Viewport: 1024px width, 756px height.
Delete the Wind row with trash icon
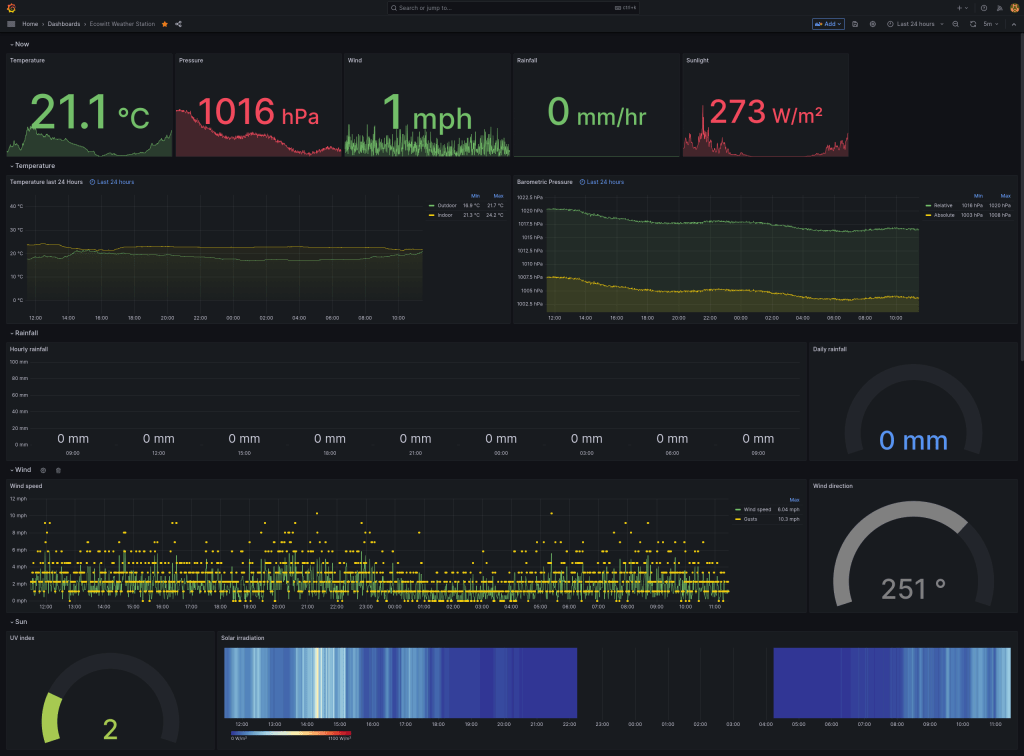pos(58,470)
